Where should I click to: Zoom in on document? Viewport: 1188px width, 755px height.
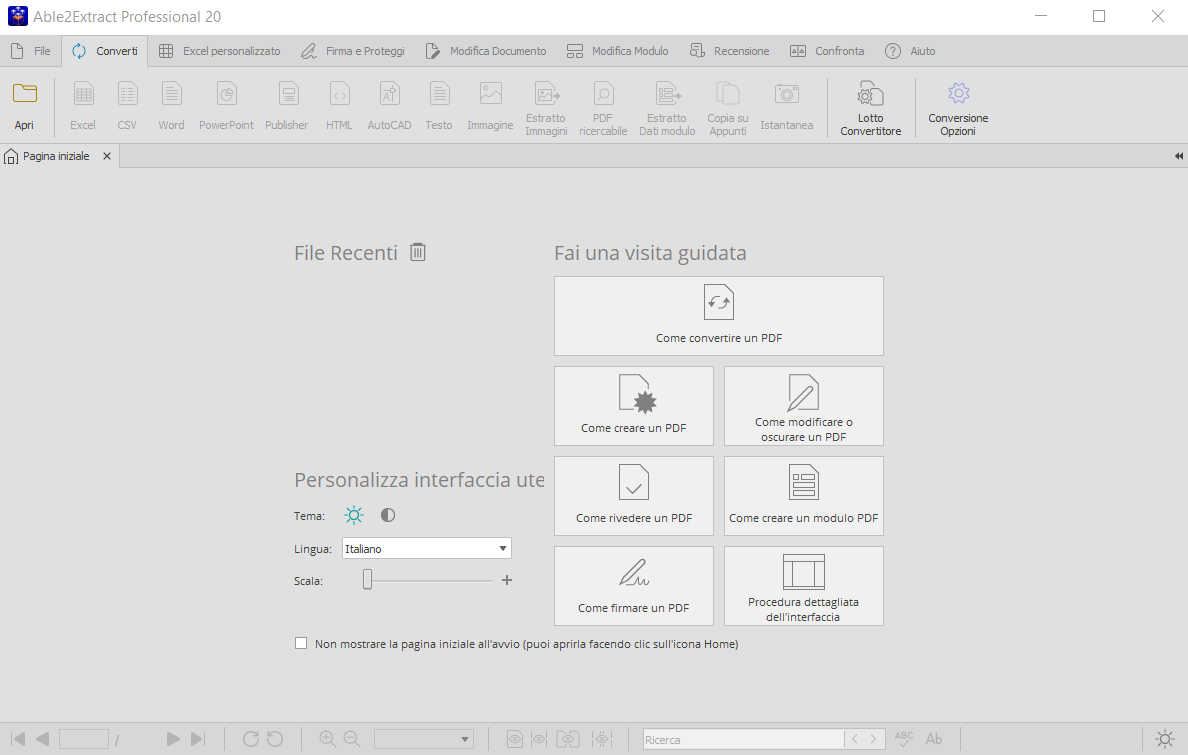tap(327, 738)
